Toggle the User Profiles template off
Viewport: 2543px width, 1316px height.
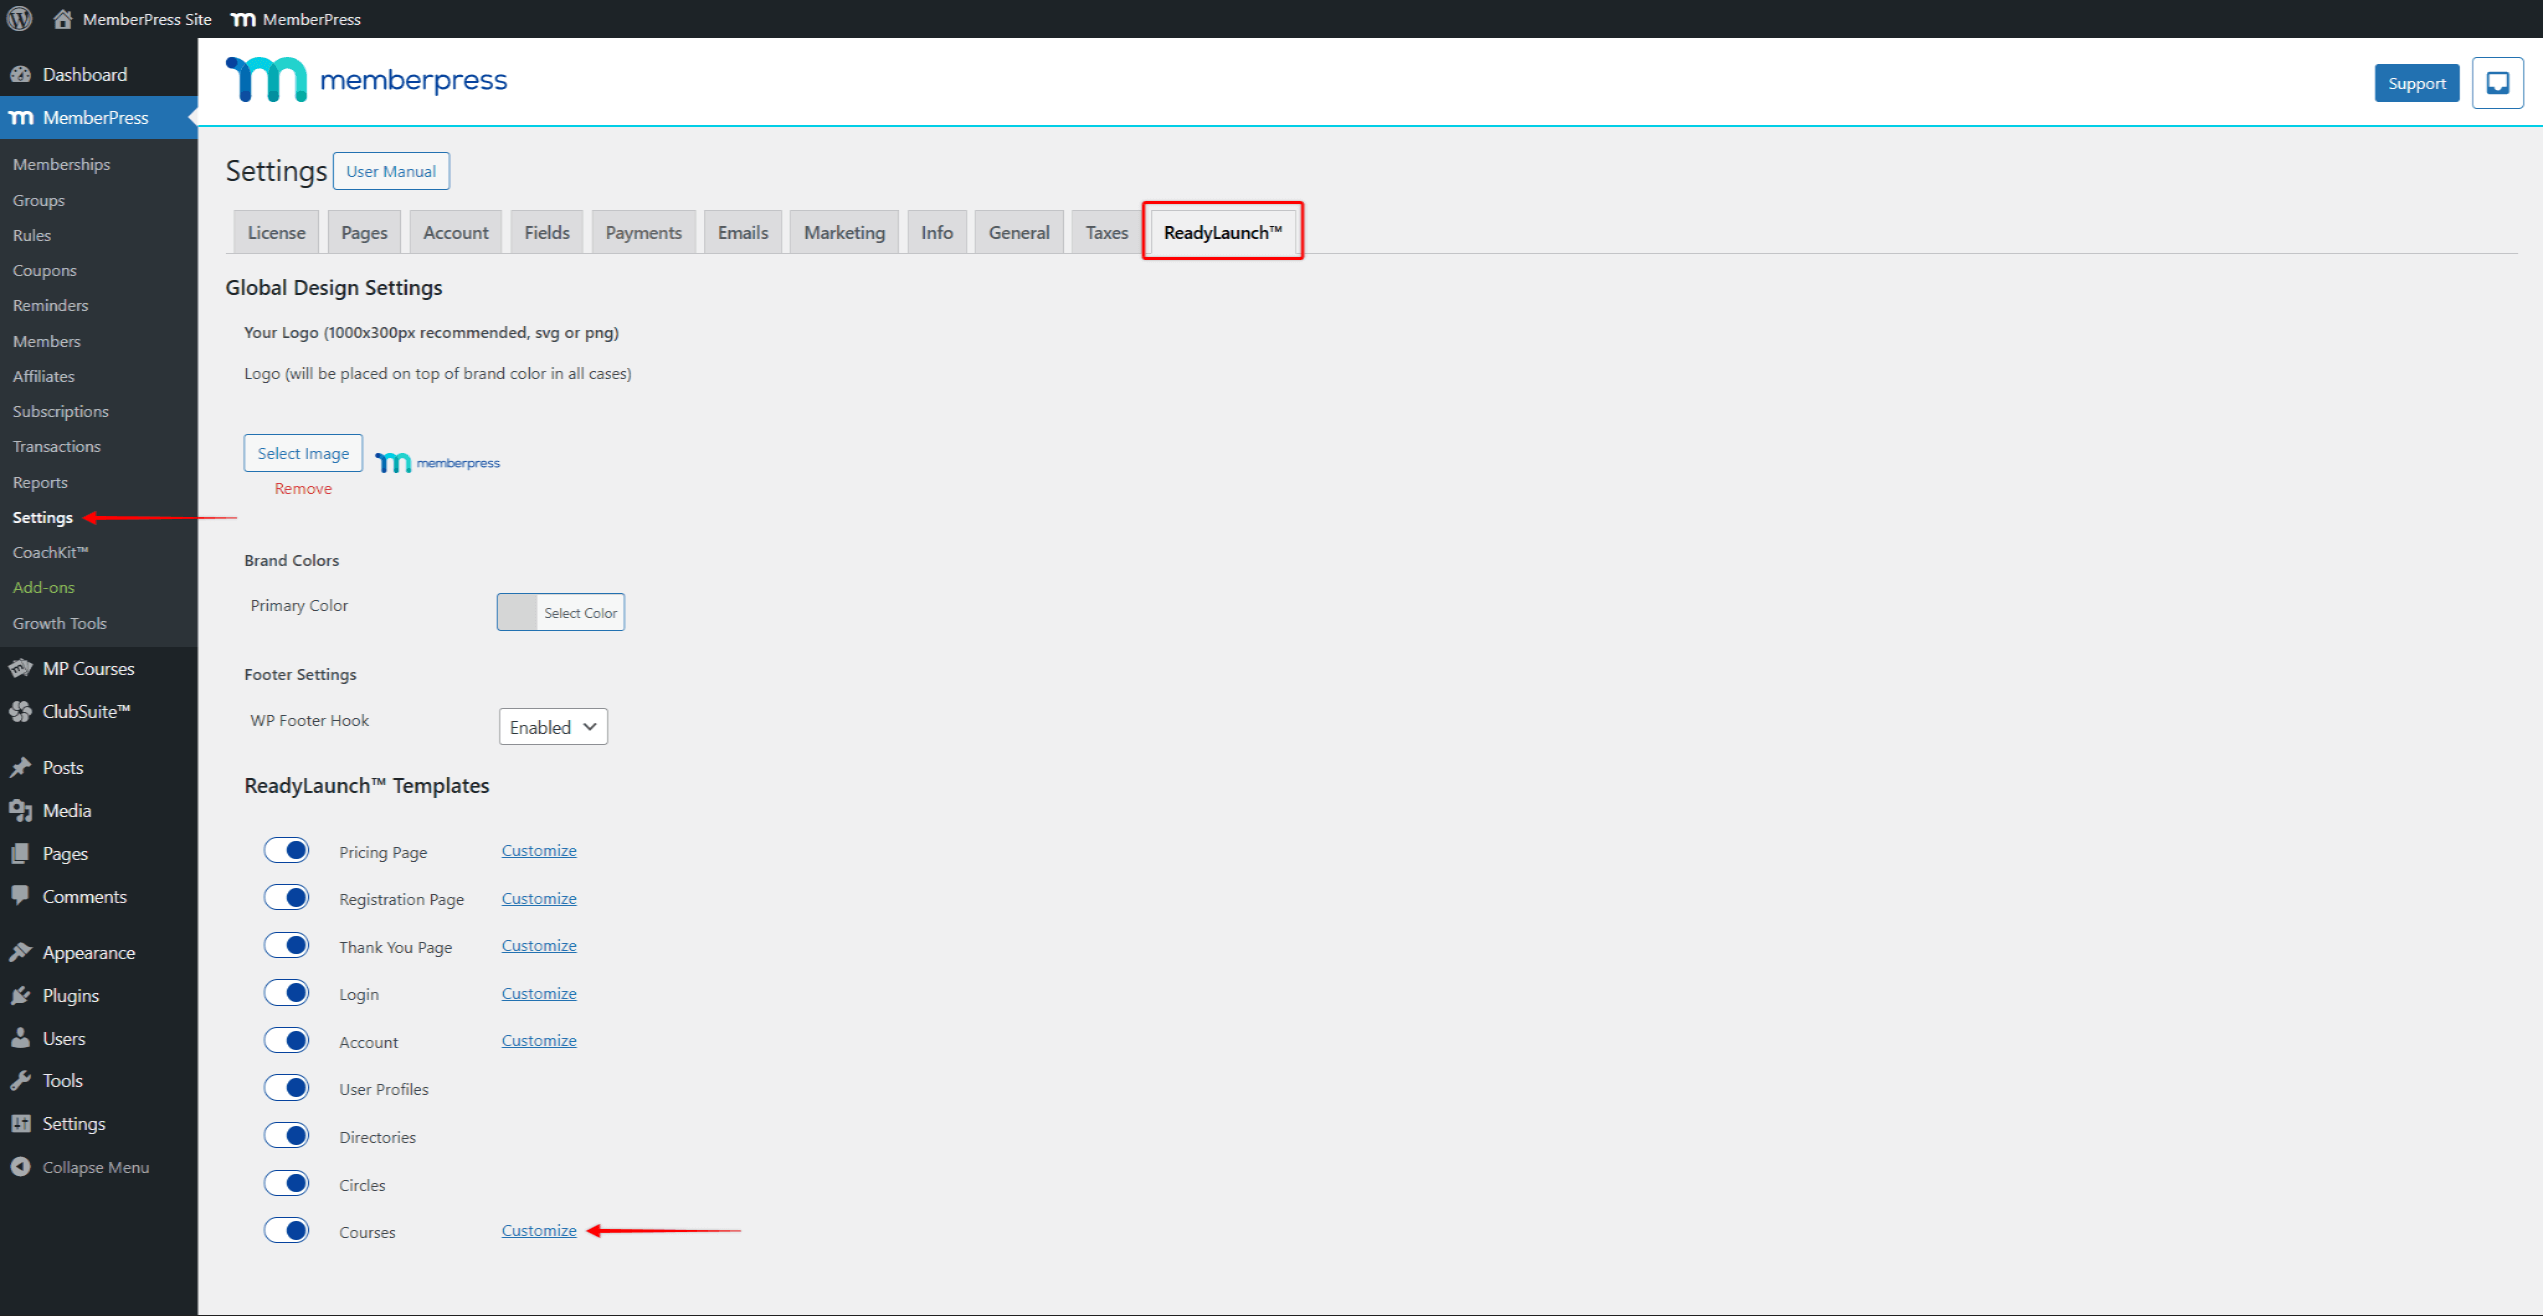287,1087
